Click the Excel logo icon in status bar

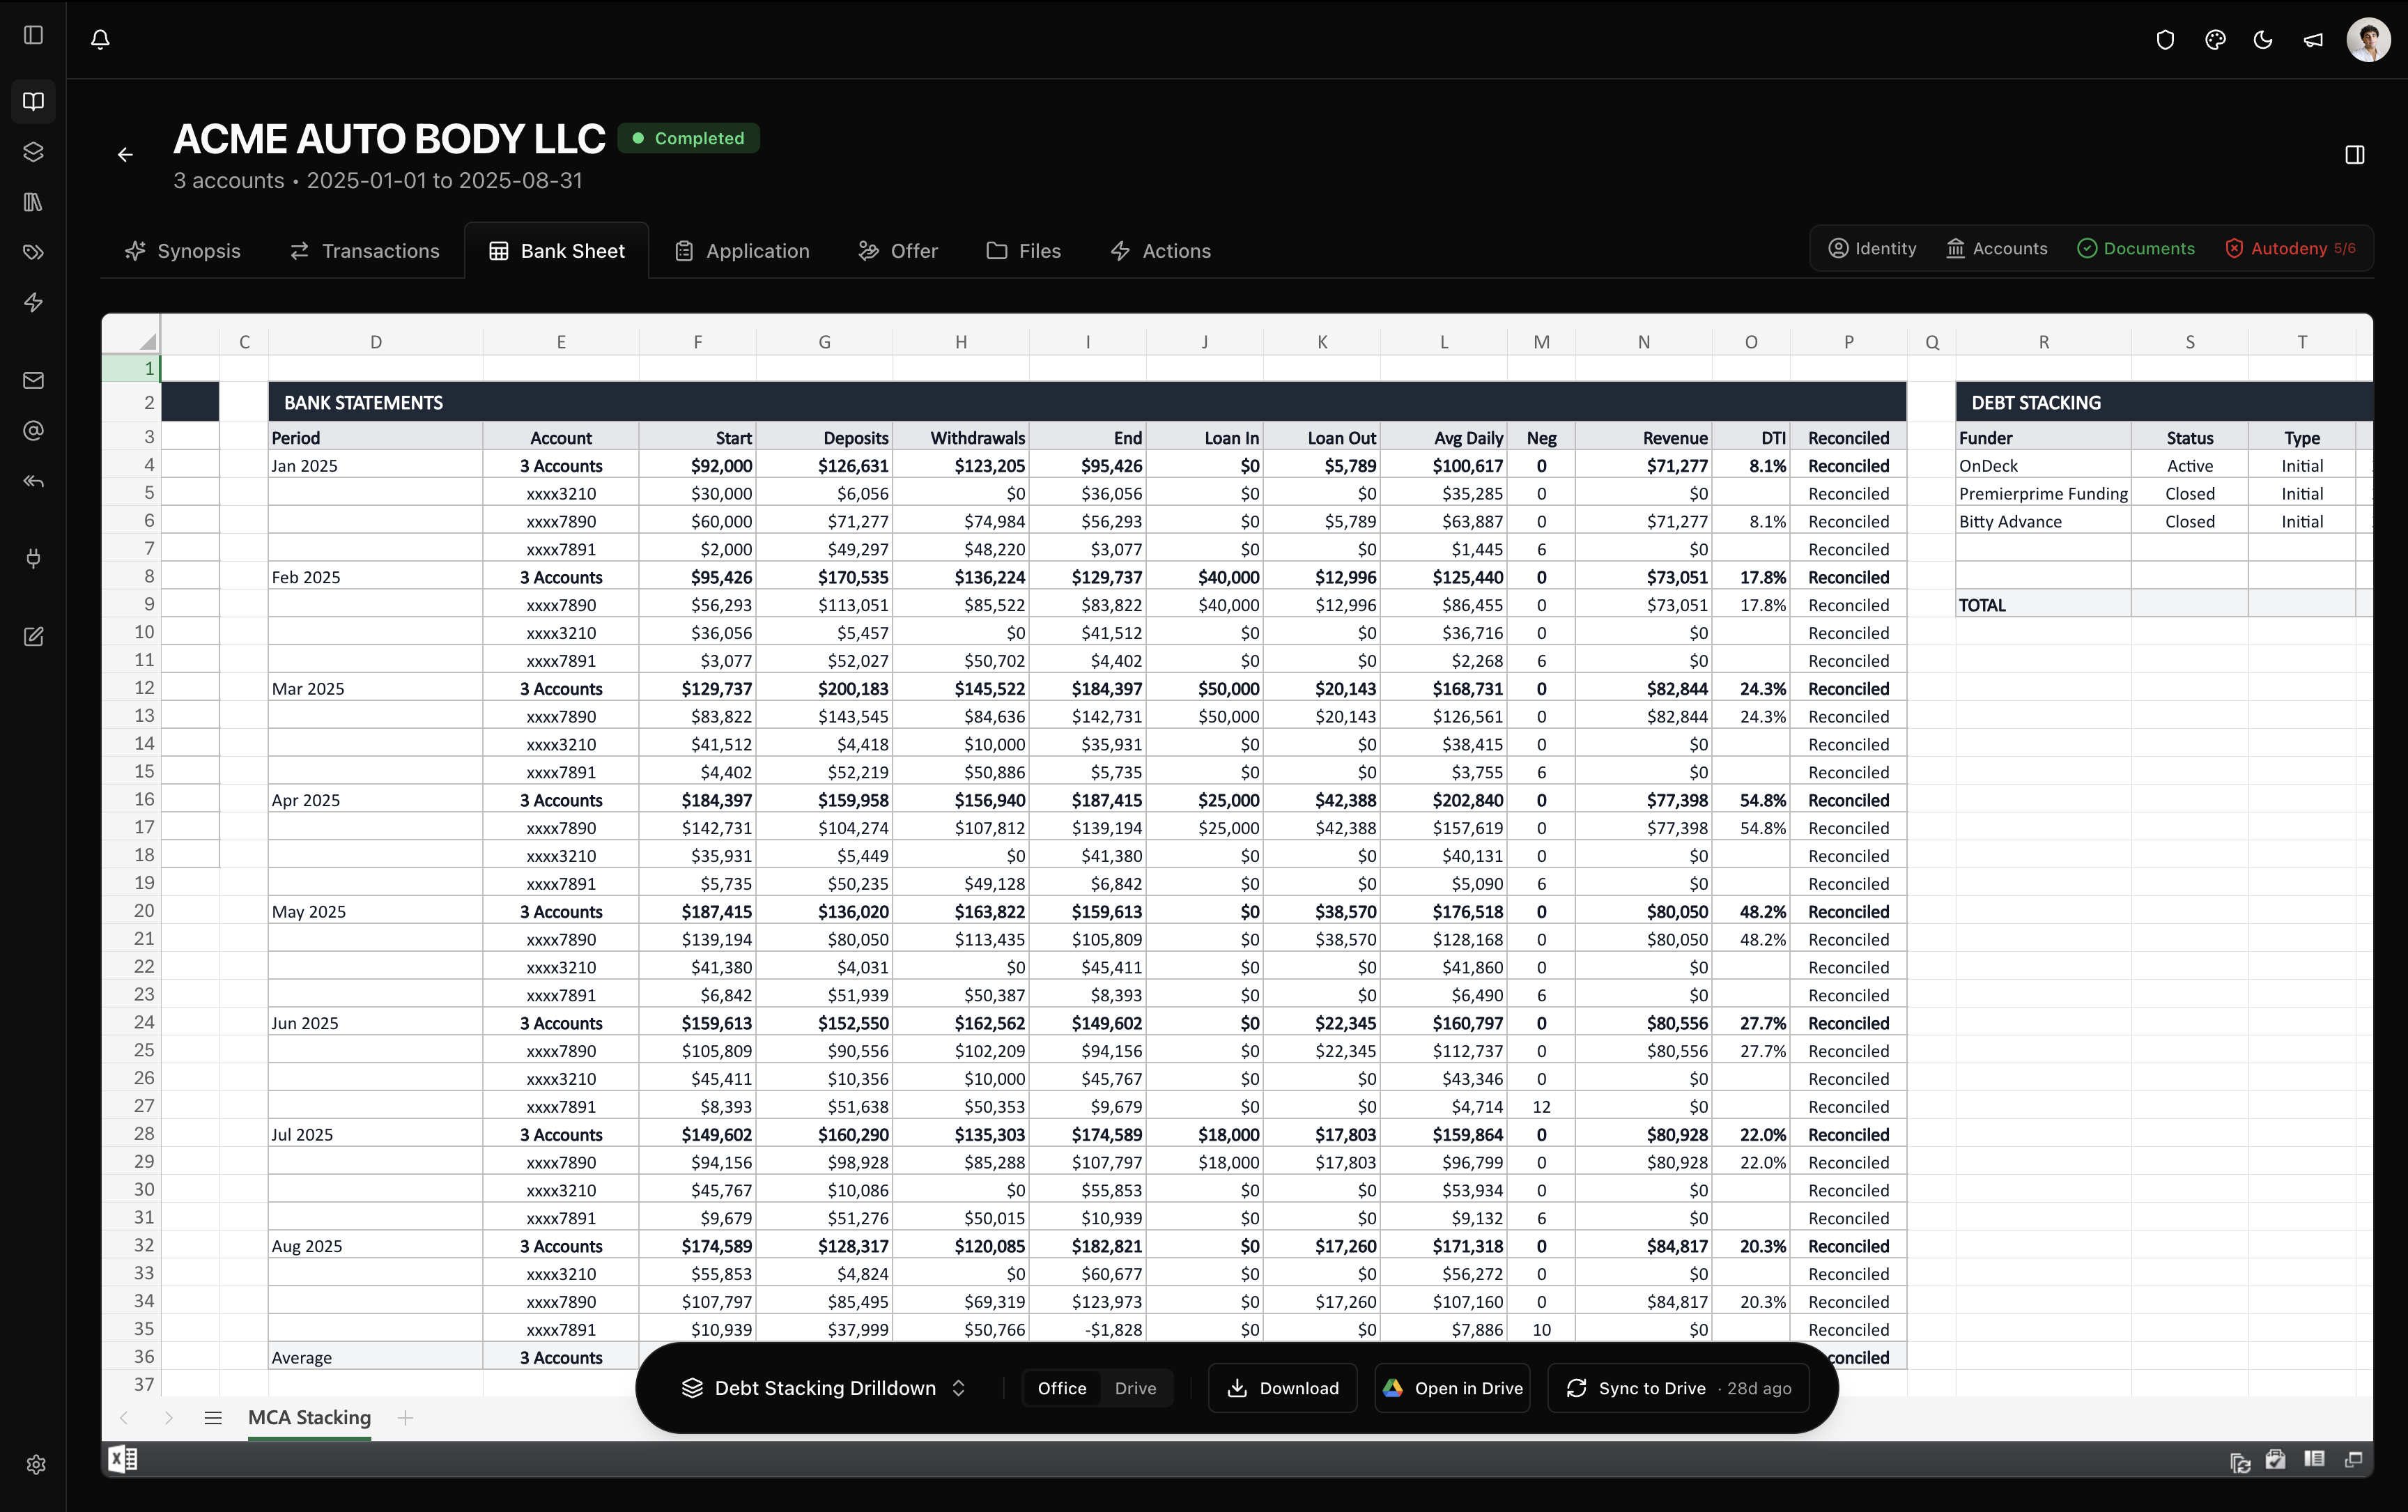[x=123, y=1459]
